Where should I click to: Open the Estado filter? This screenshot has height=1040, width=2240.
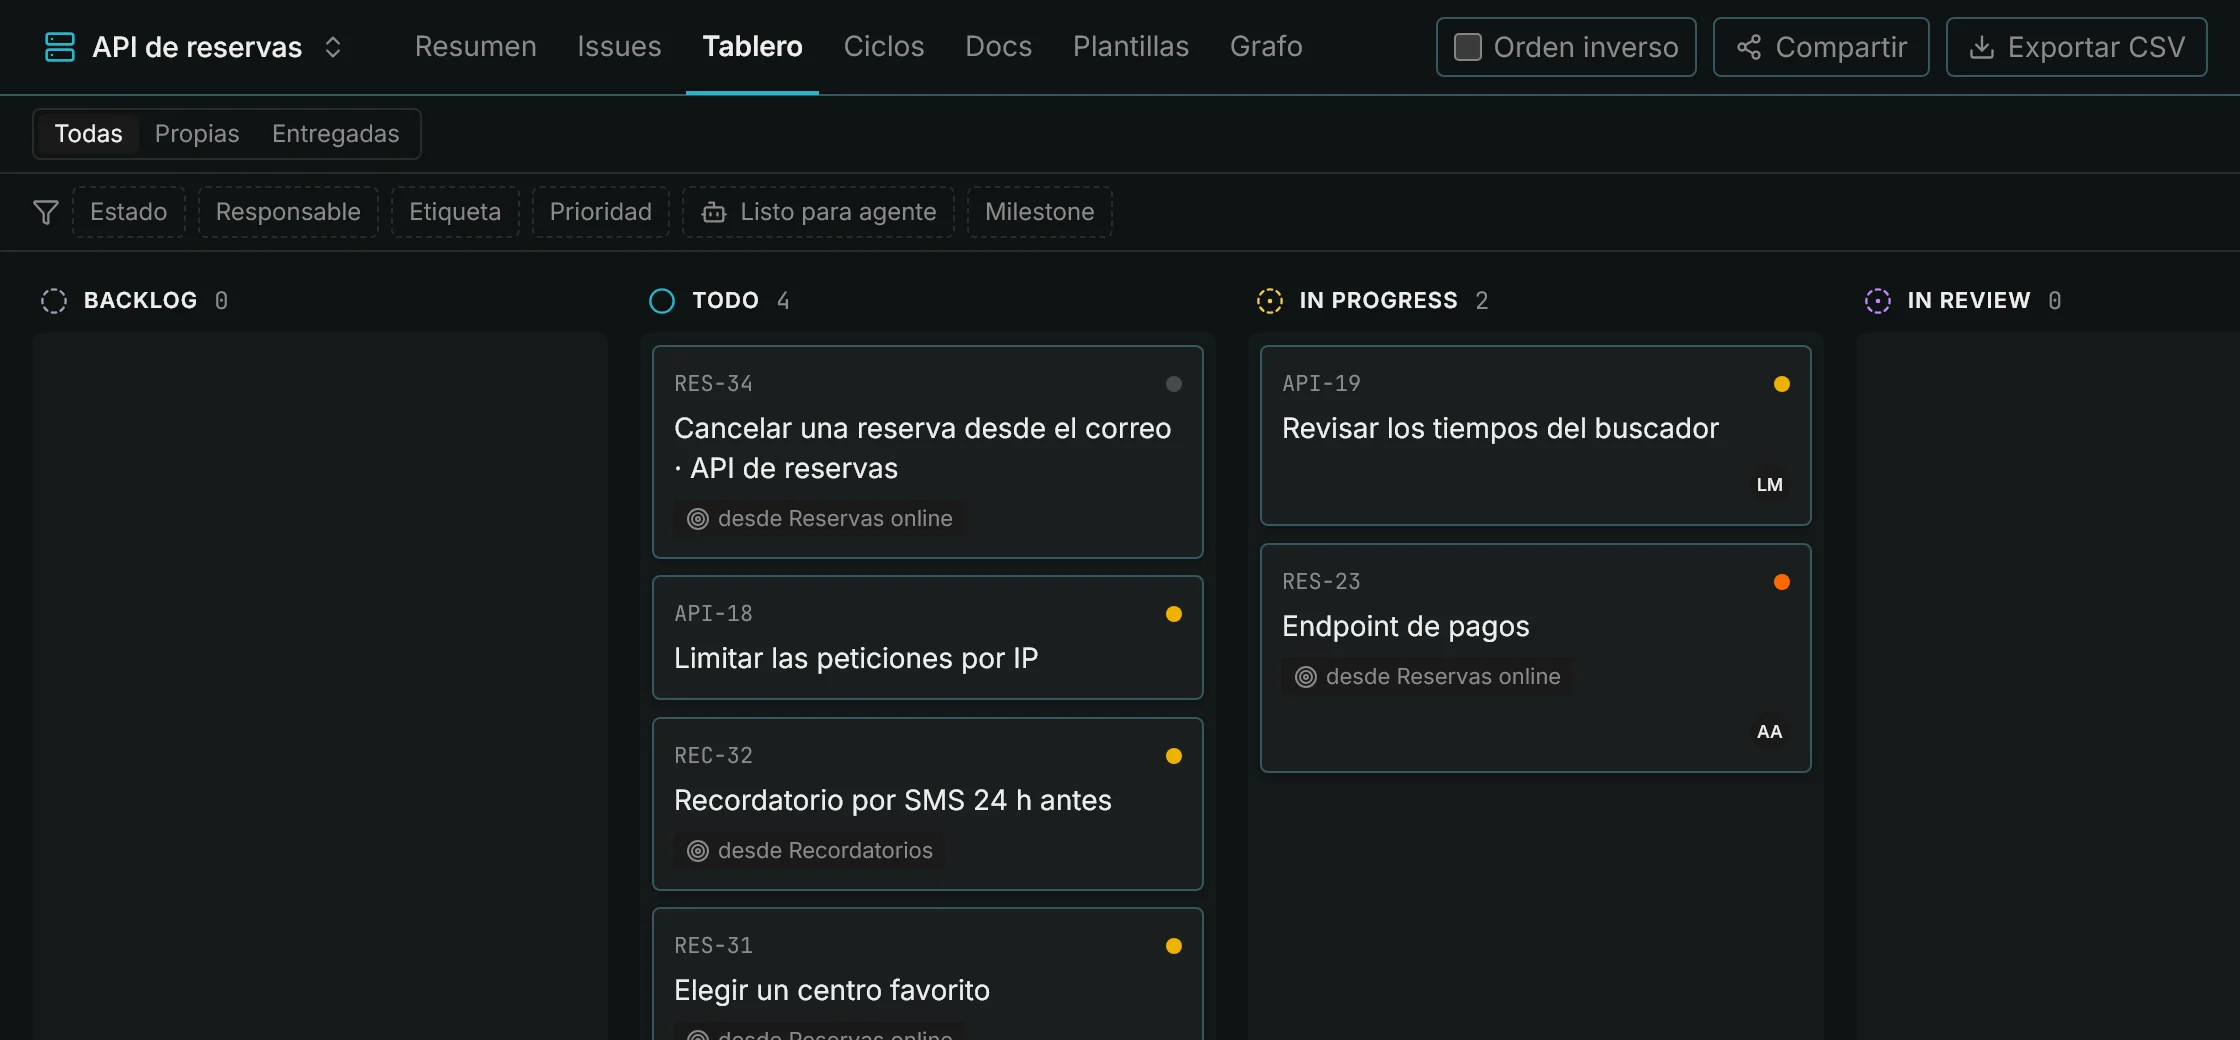coord(128,212)
